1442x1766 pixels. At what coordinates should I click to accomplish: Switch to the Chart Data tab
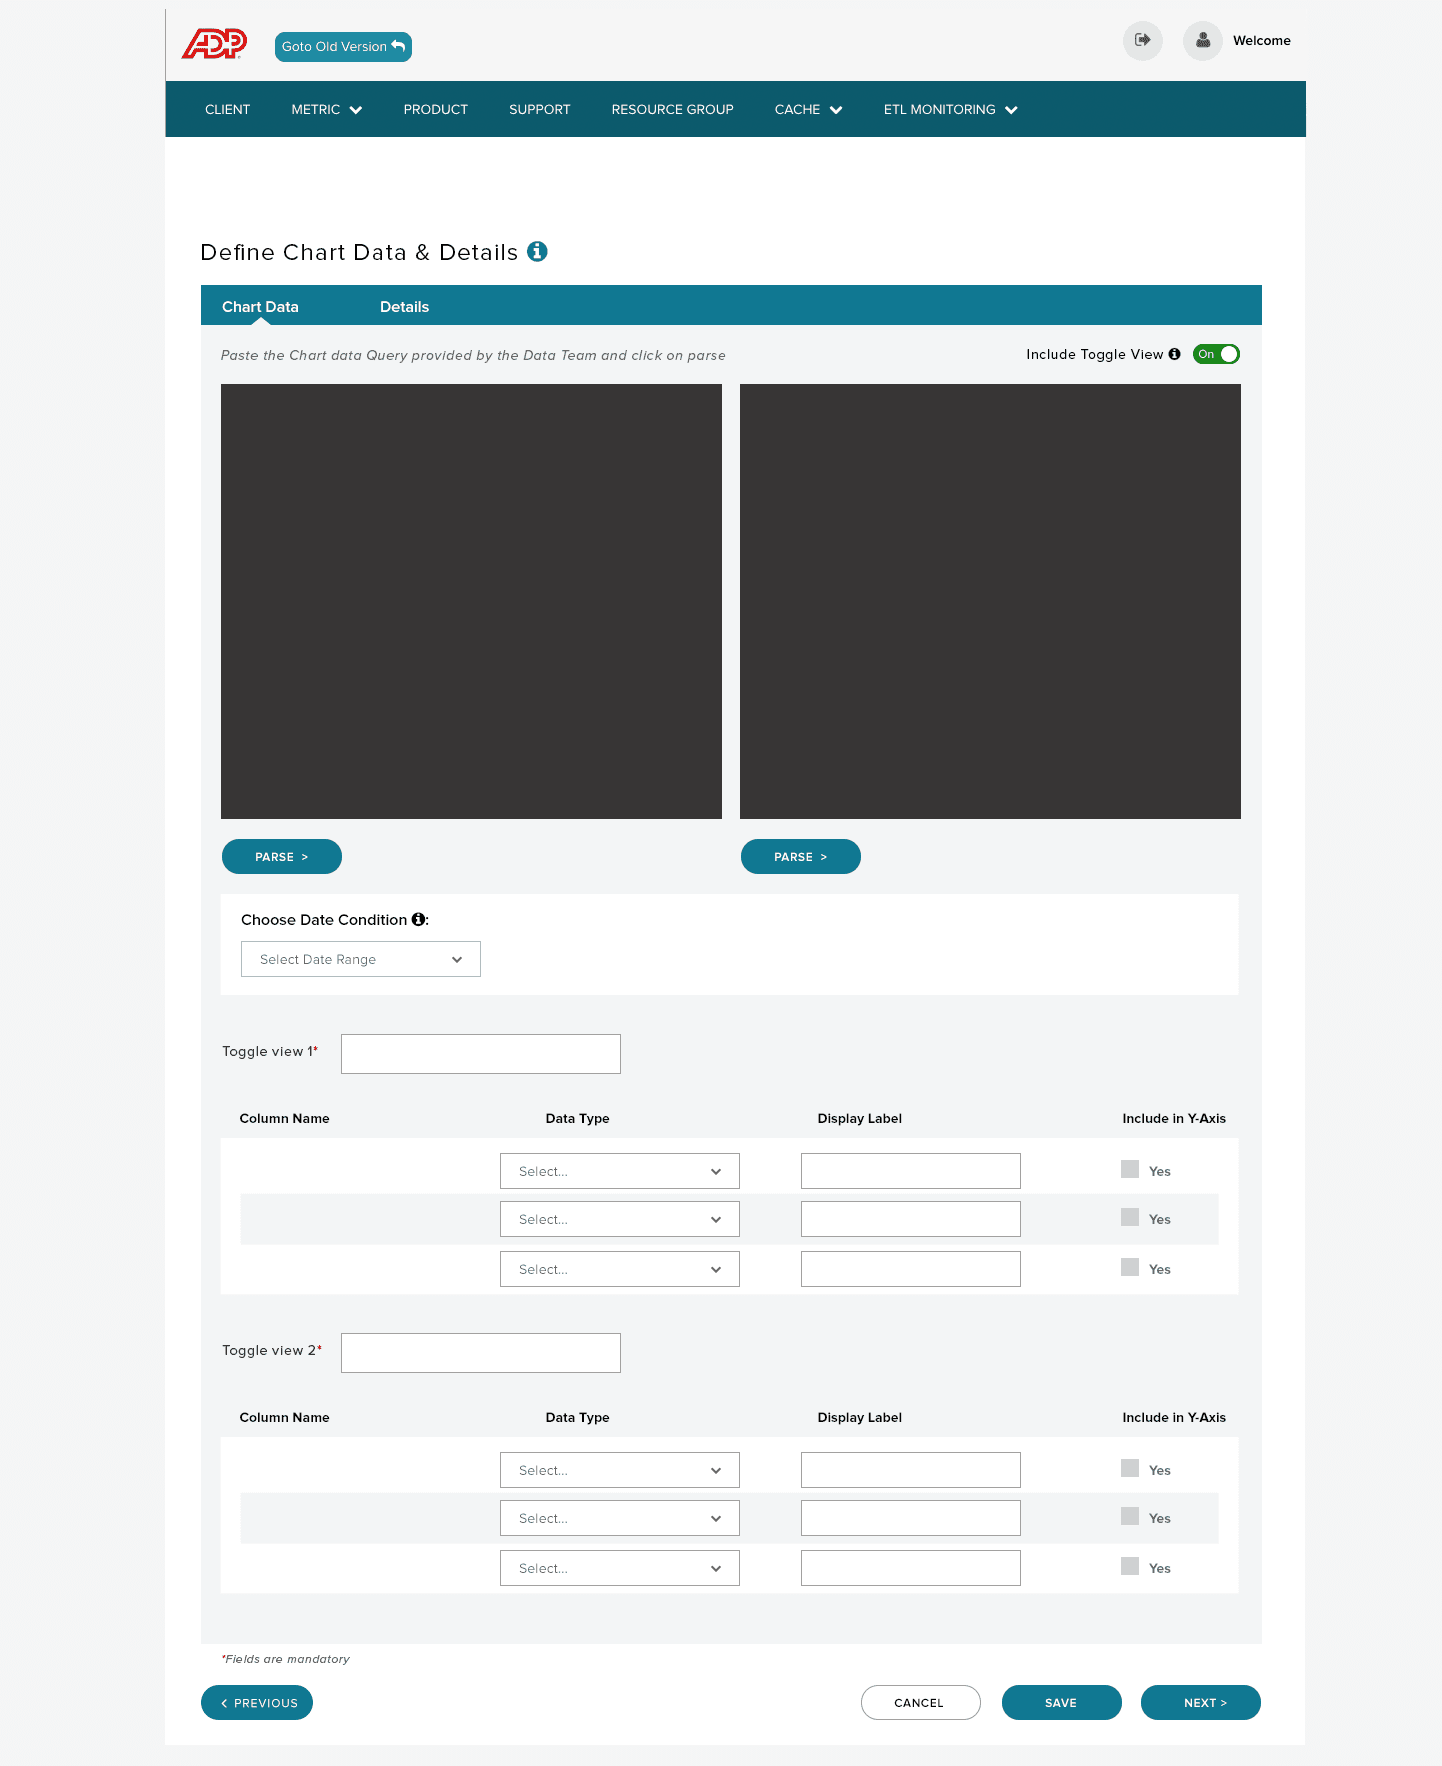point(260,306)
